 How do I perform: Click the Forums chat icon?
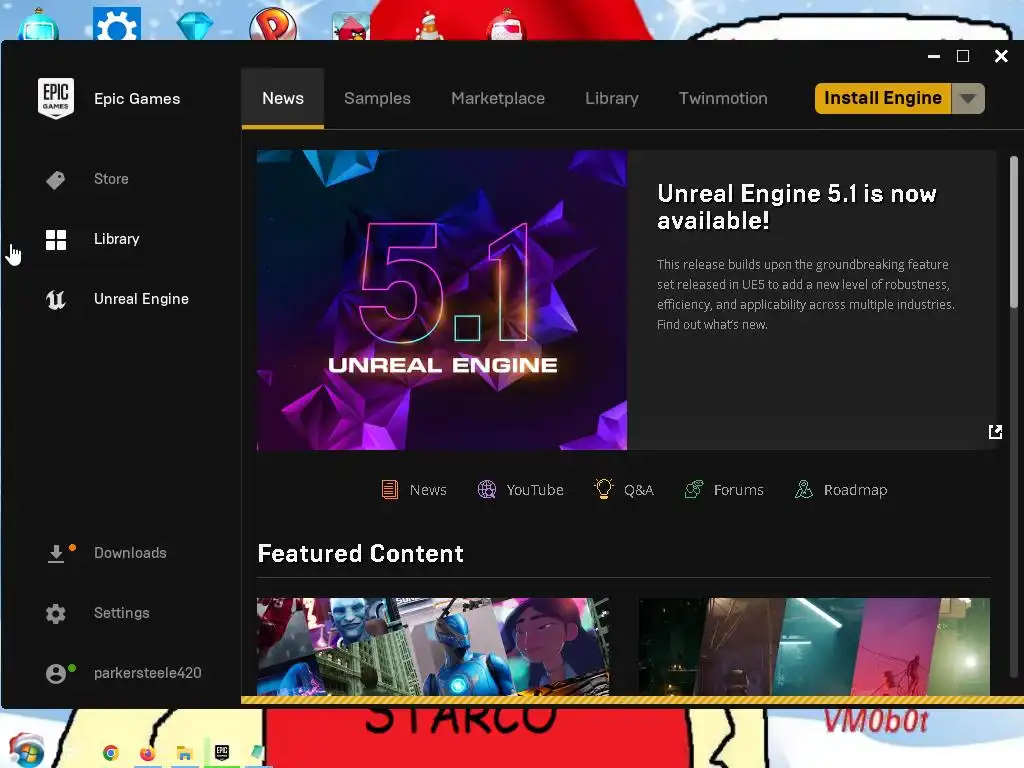pyautogui.click(x=694, y=489)
